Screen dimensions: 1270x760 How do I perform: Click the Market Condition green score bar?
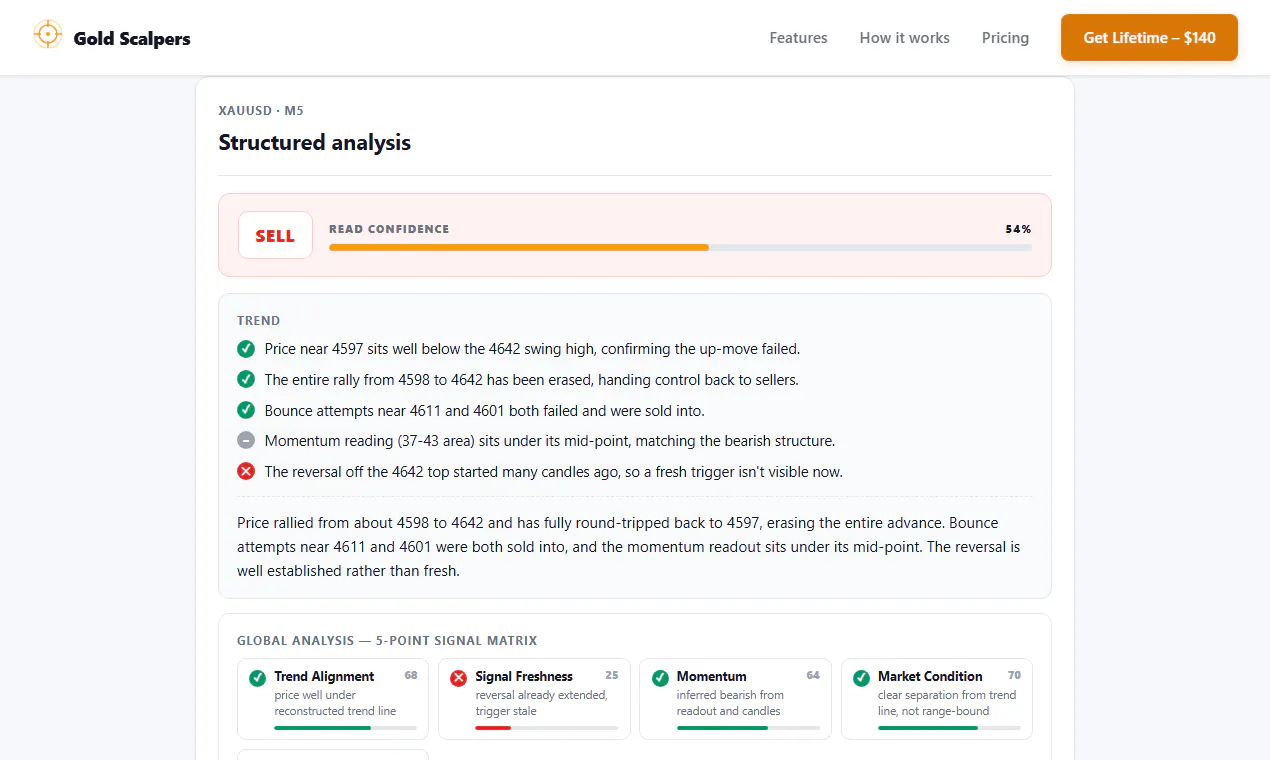click(949, 728)
